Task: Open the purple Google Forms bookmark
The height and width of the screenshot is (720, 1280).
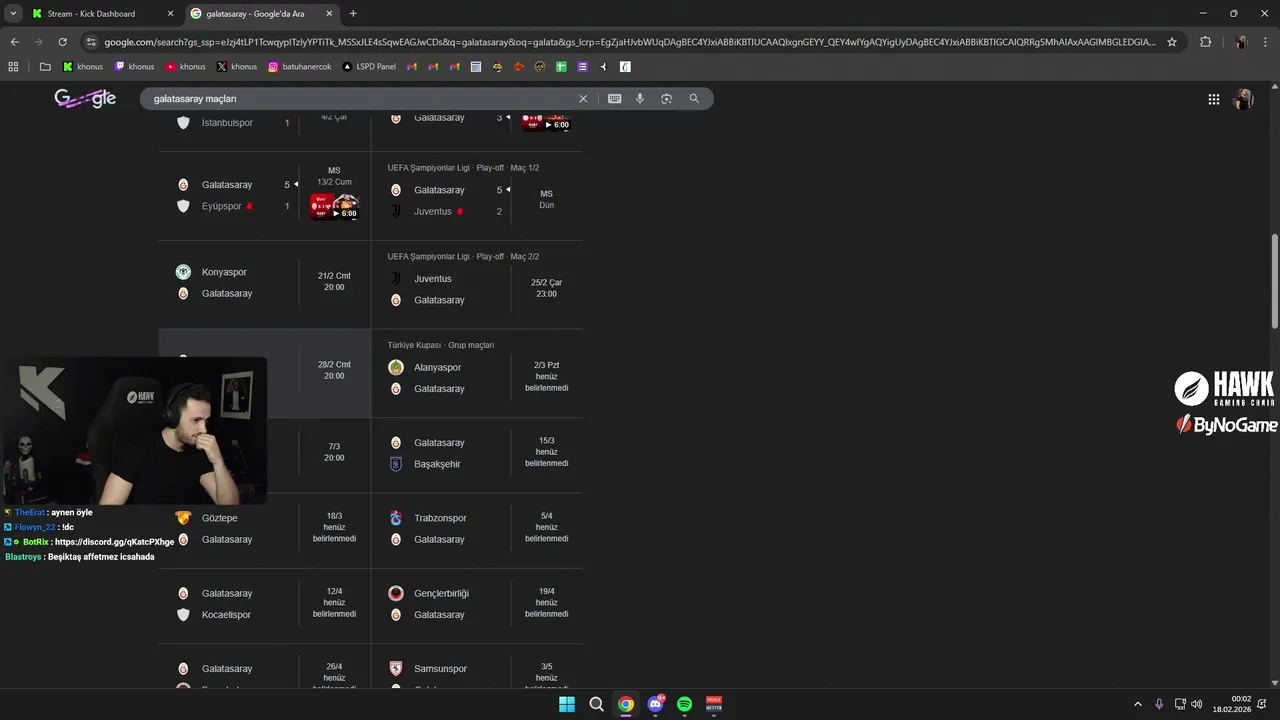Action: [583, 67]
